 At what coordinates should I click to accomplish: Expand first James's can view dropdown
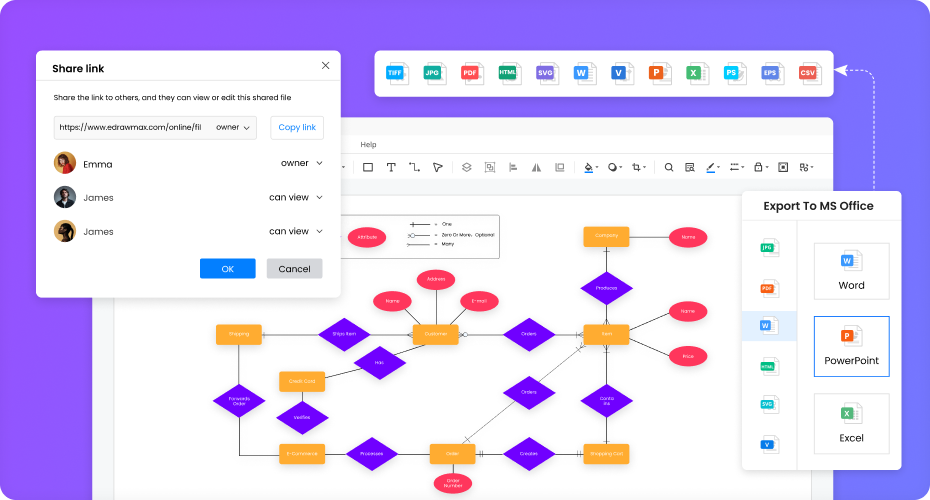pyautogui.click(x=295, y=197)
